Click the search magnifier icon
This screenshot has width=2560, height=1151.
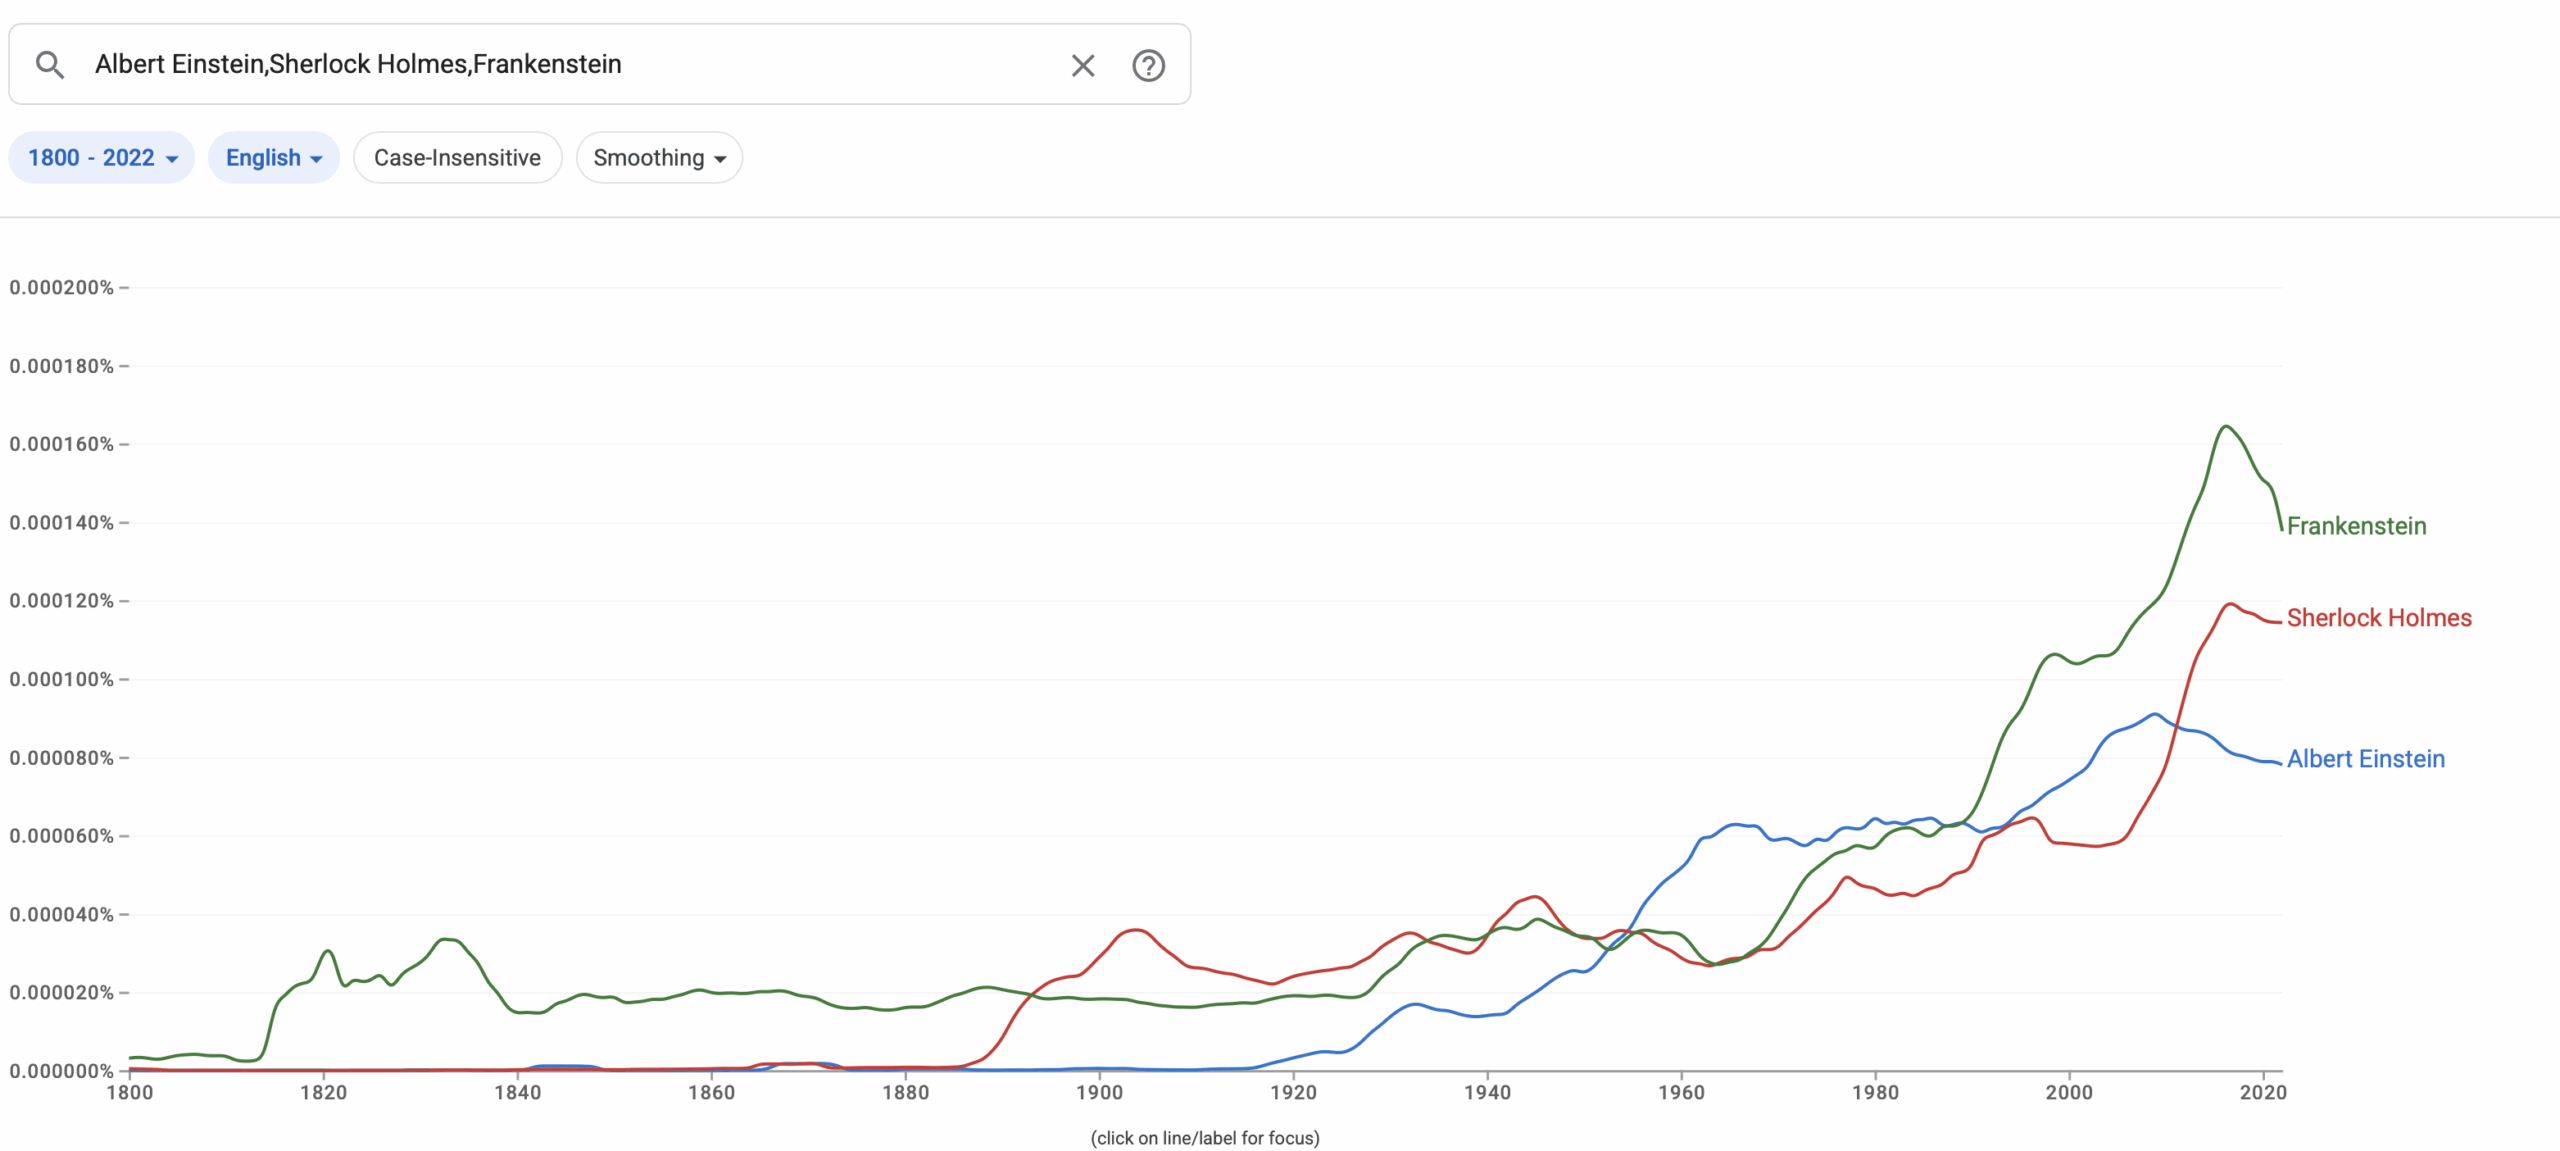click(x=50, y=65)
